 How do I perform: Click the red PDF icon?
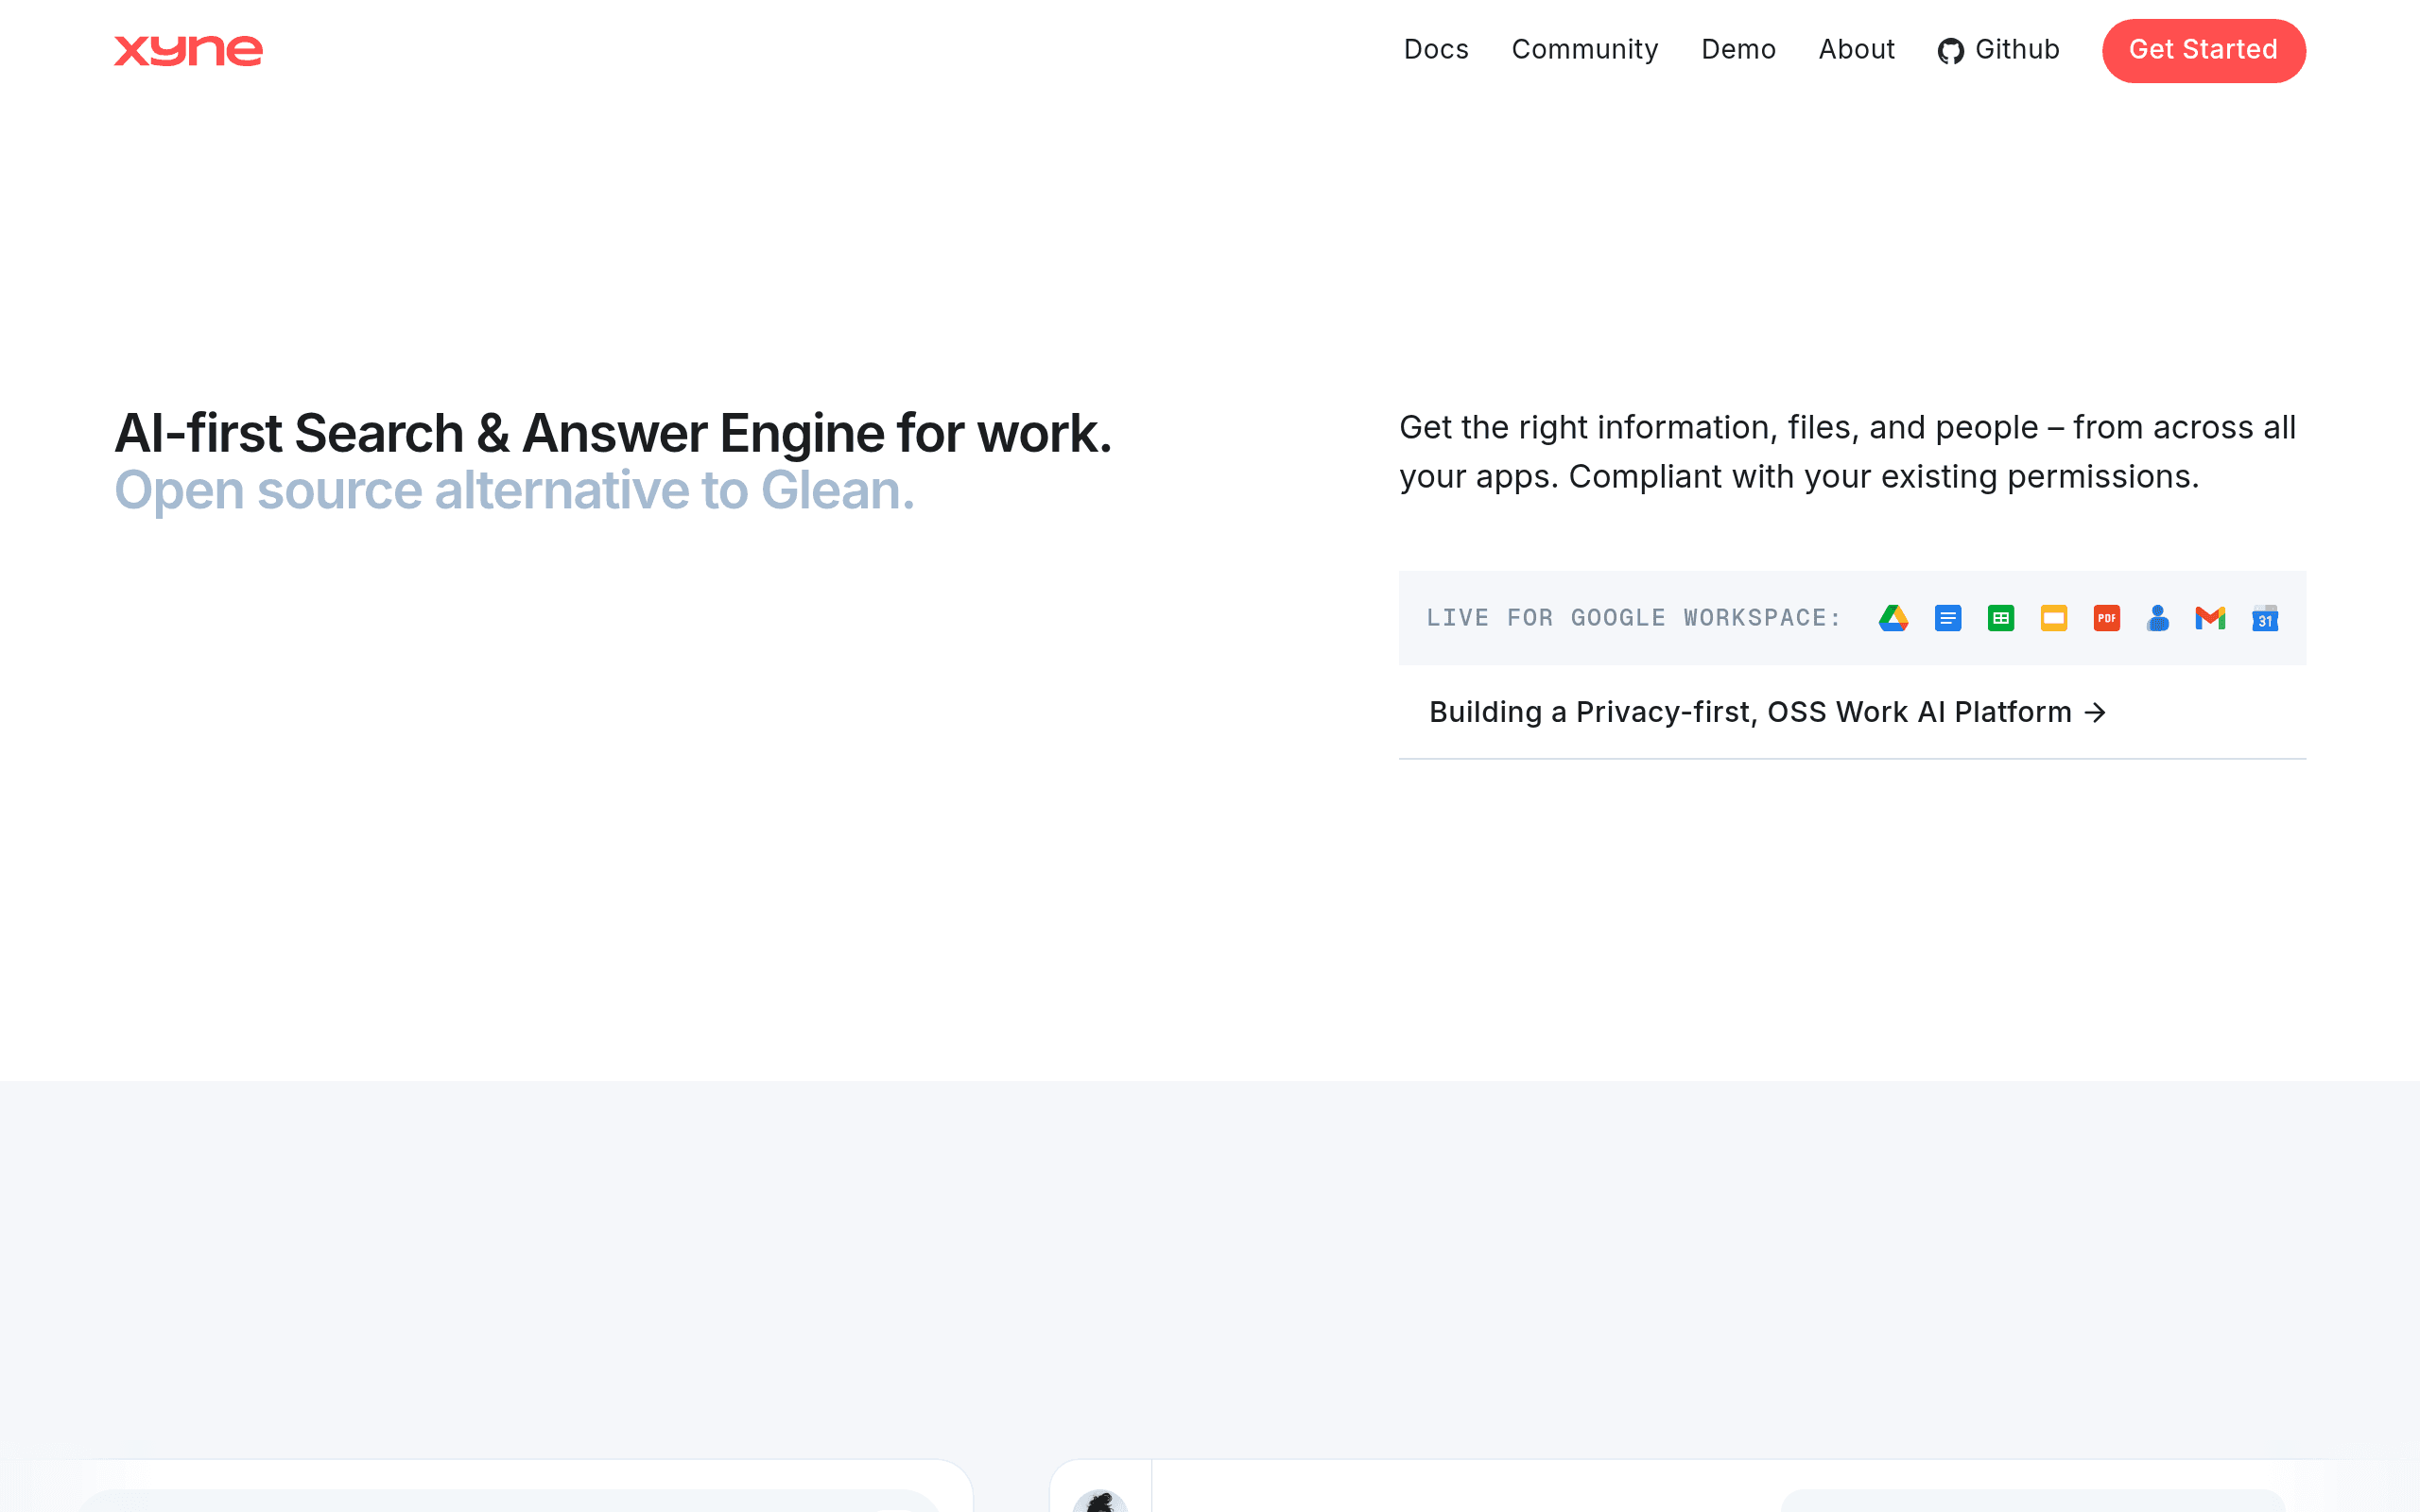point(2106,618)
